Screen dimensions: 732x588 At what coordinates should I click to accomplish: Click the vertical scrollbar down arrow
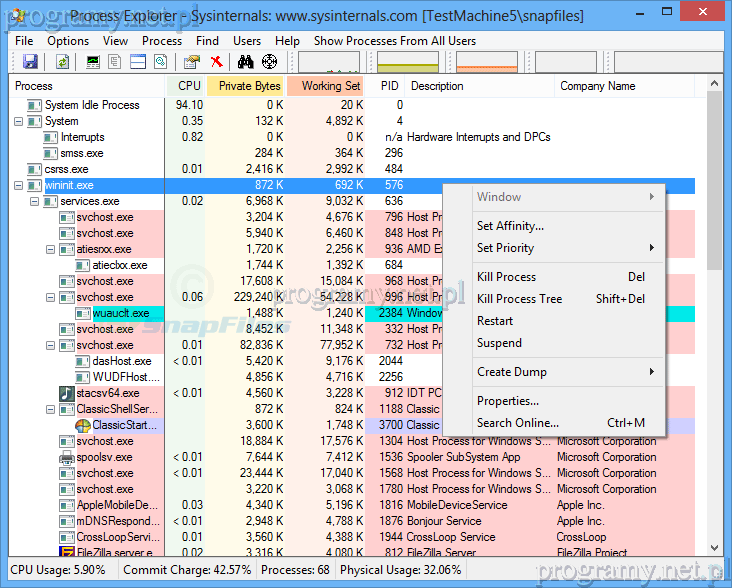click(714, 548)
